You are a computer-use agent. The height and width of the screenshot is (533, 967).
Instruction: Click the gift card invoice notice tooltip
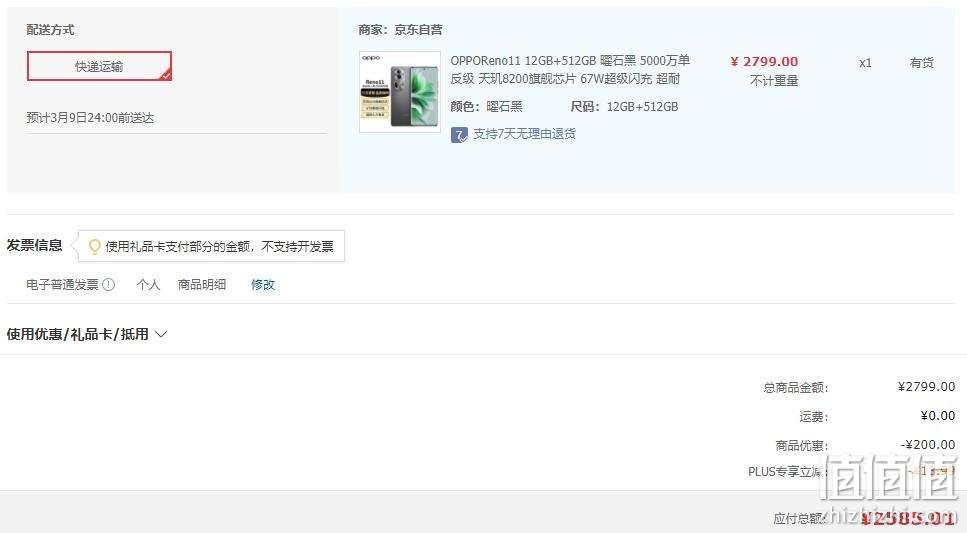[211, 246]
